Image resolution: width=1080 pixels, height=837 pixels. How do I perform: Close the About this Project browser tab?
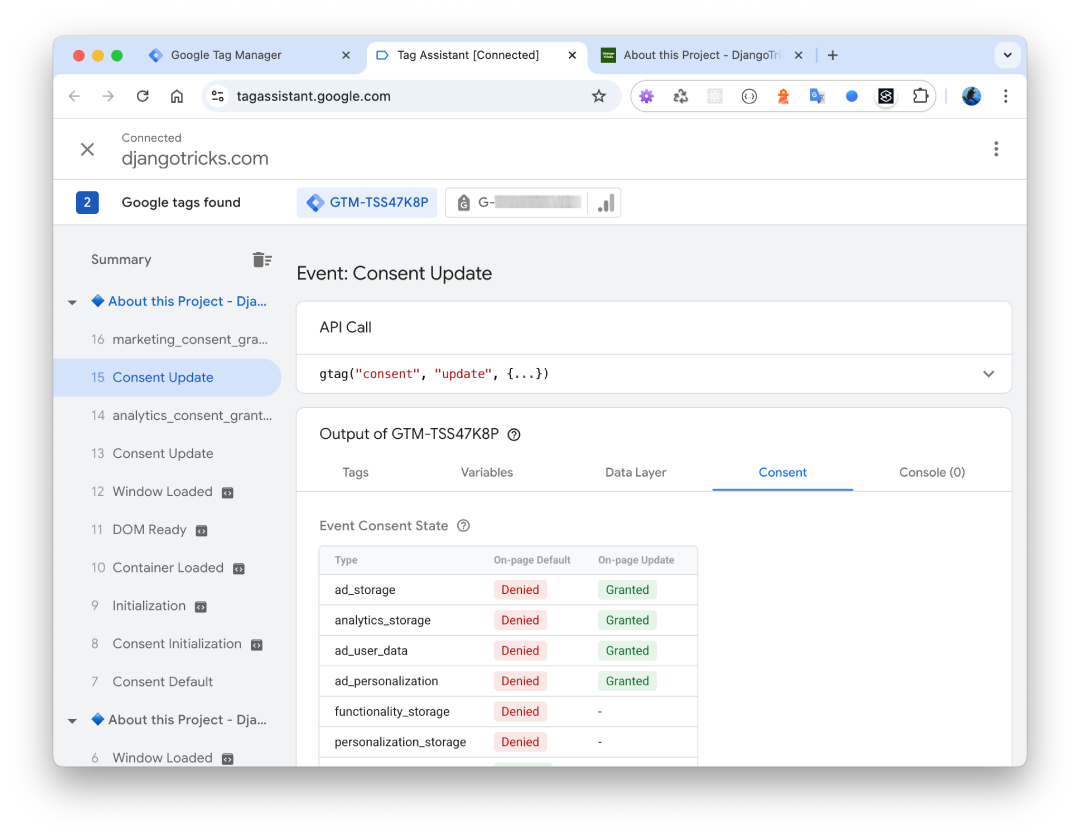(x=798, y=55)
